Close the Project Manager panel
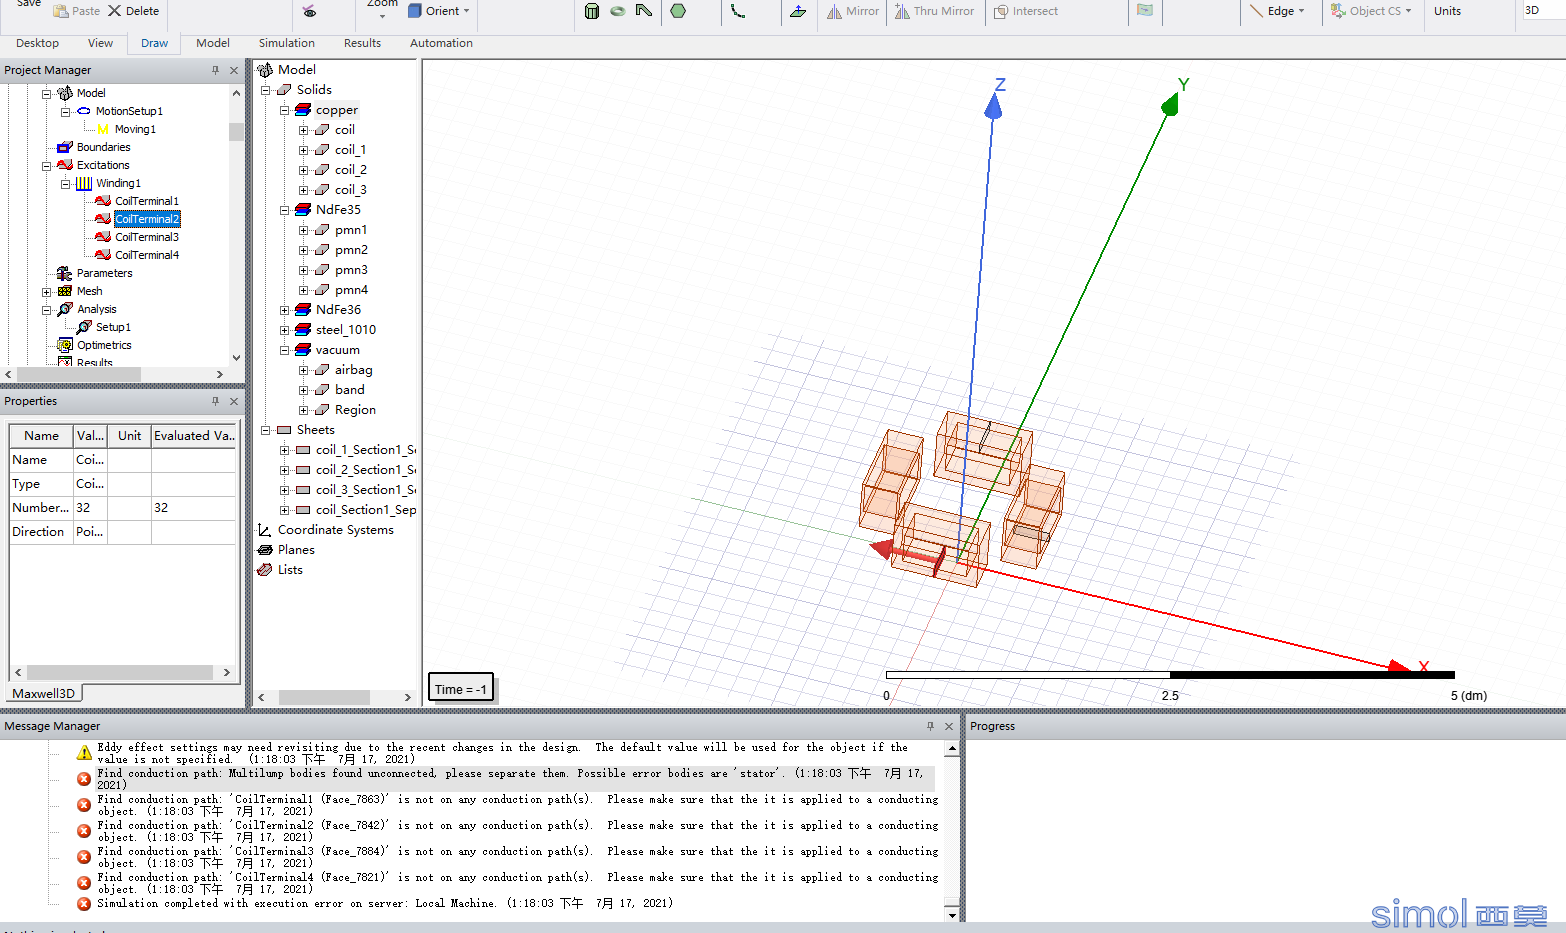This screenshot has height=933, width=1566. (234, 70)
